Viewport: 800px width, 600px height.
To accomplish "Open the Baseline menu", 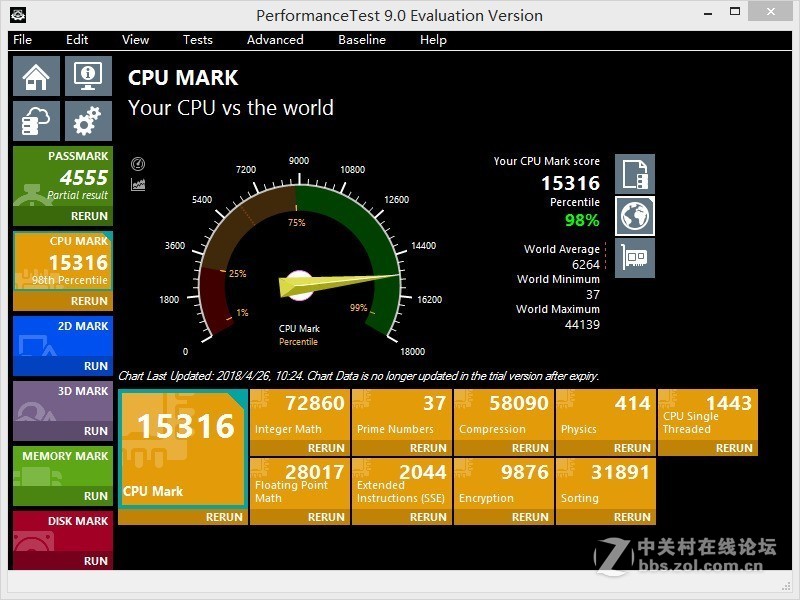I will (361, 40).
